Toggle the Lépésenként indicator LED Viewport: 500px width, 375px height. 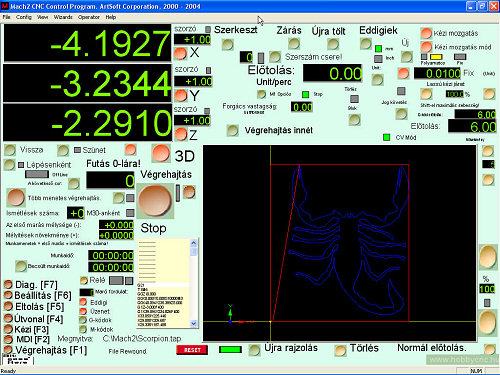[21, 165]
